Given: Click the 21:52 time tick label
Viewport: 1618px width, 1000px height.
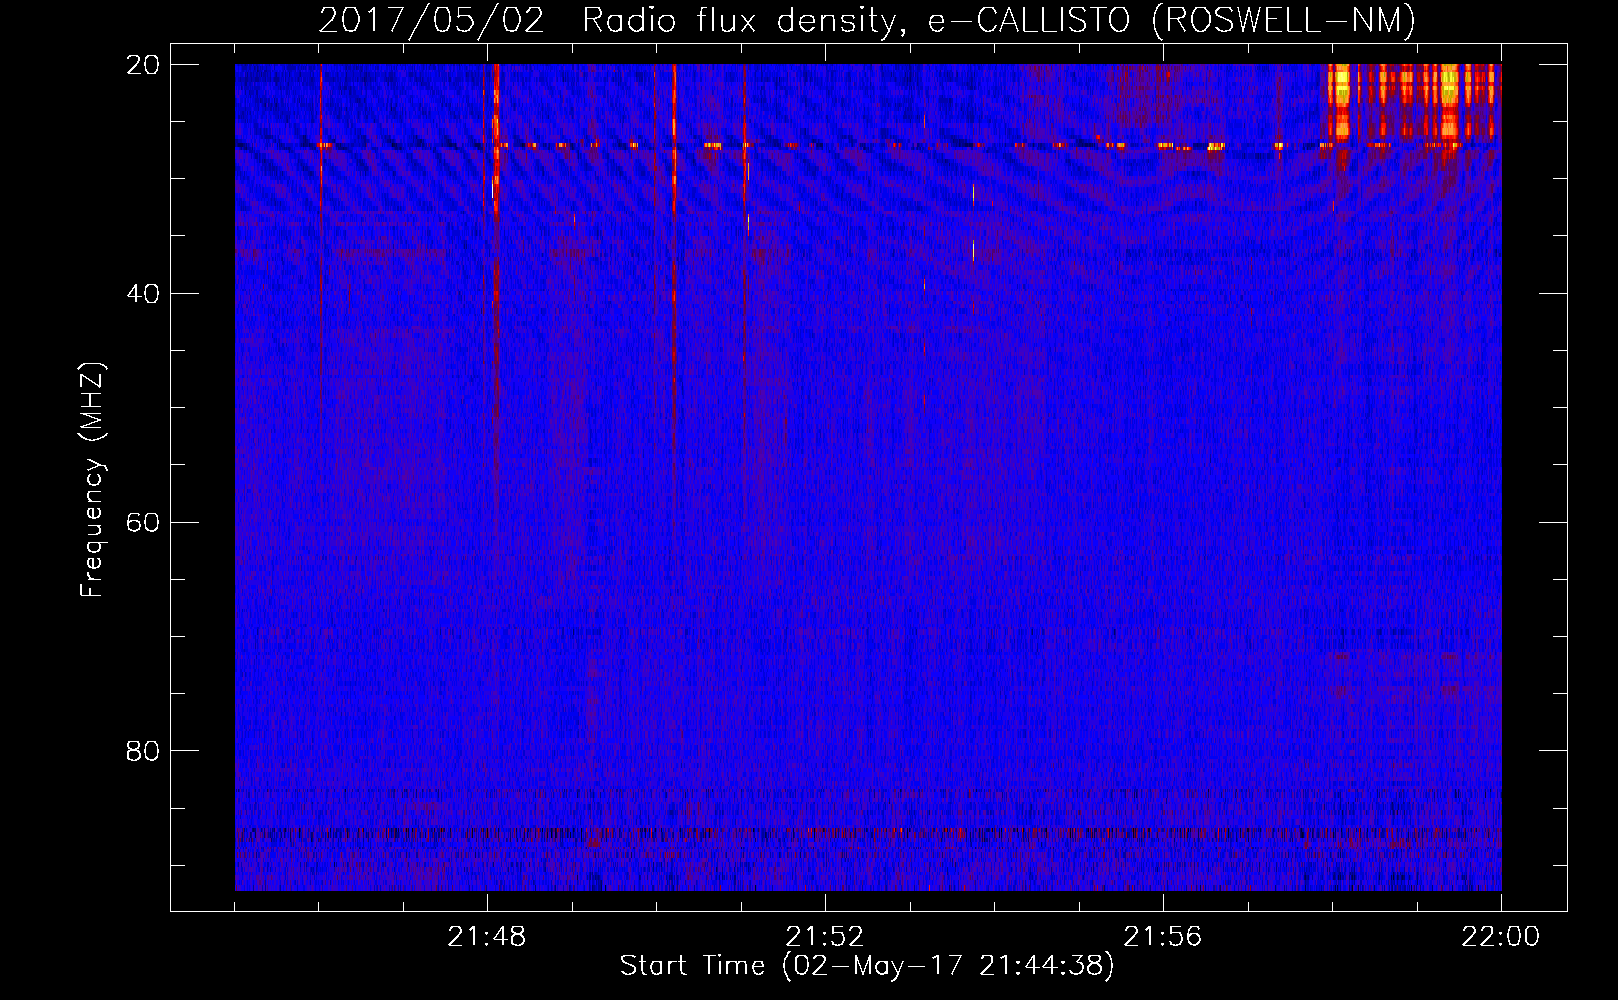Looking at the screenshot, I should tap(824, 937).
